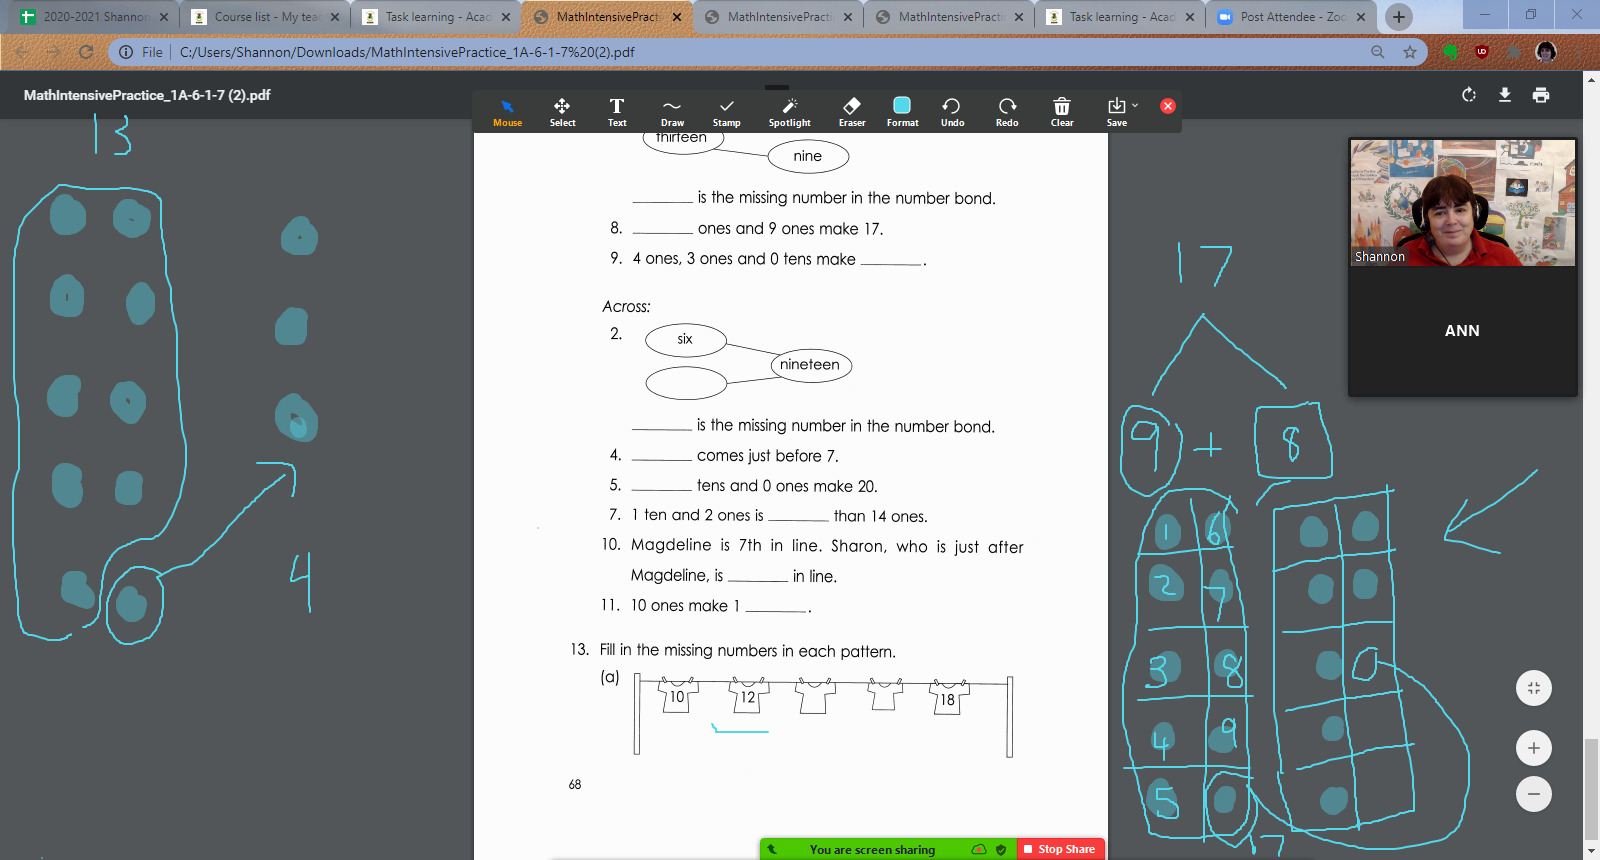Stop the Zoom screen share

point(1060,849)
